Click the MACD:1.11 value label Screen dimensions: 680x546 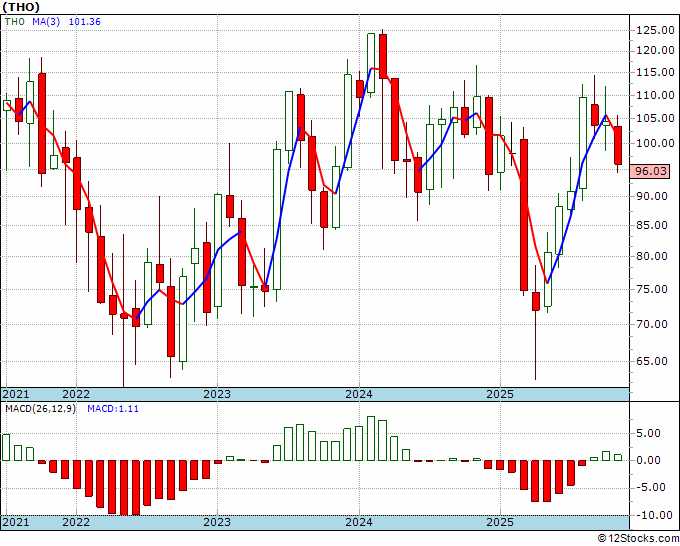[x=113, y=409]
